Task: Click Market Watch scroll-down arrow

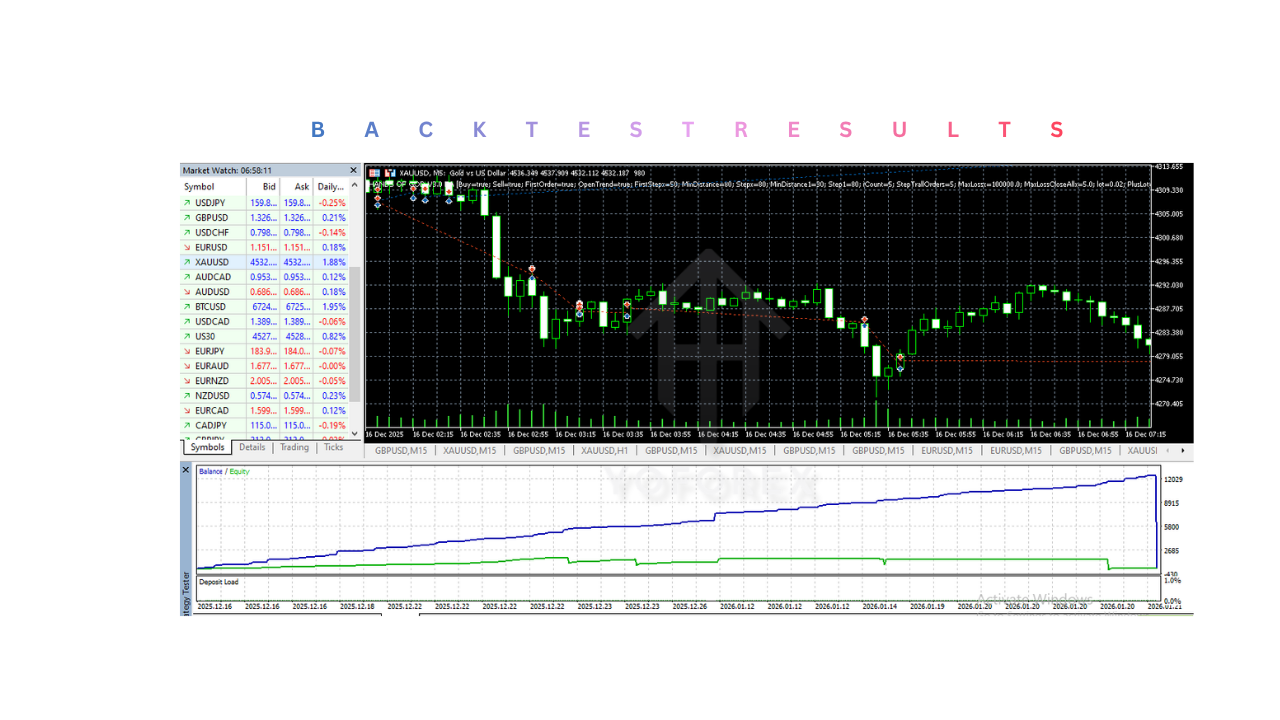Action: tap(354, 433)
